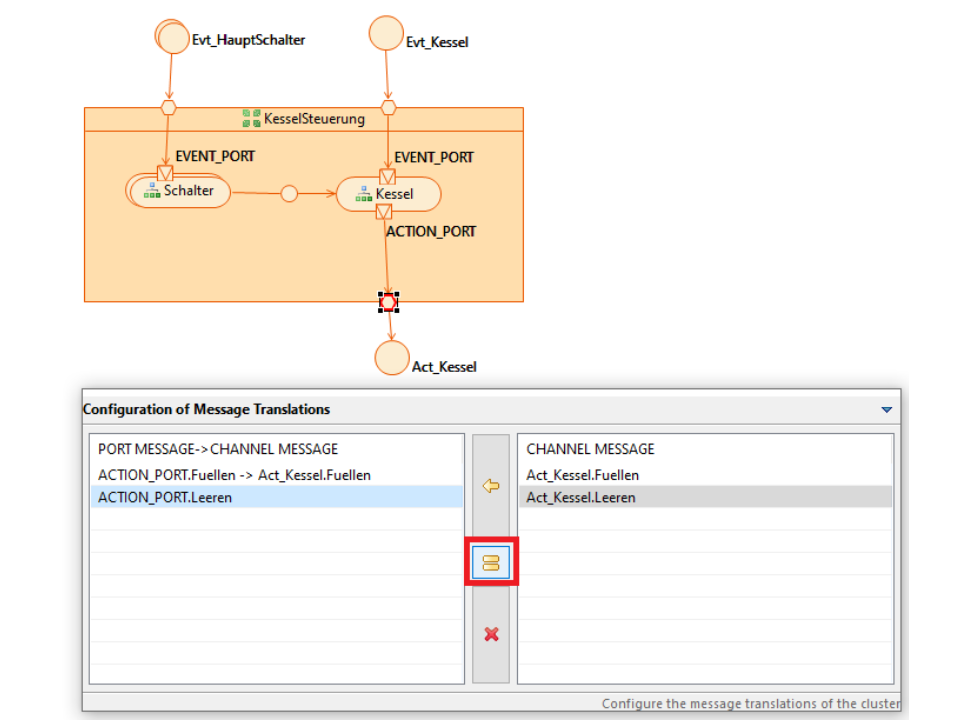This screenshot has width=960, height=720.
Task: Click the Schalter state machine node
Action: pyautogui.click(x=180, y=191)
